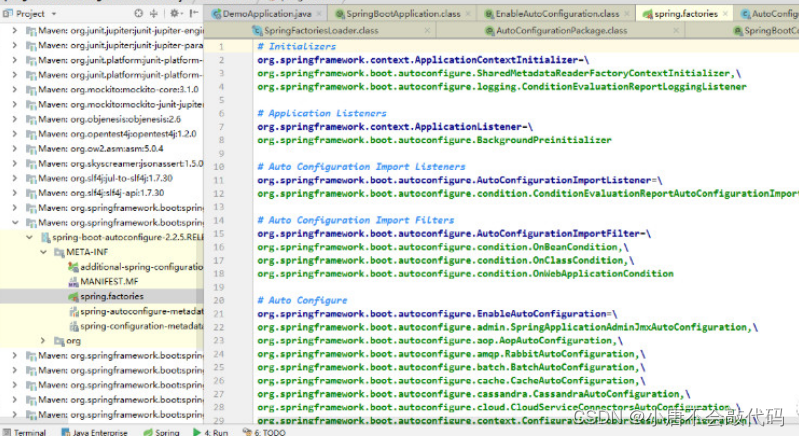
Task: Click the Run play icon in bottom bar
Action: (197, 432)
